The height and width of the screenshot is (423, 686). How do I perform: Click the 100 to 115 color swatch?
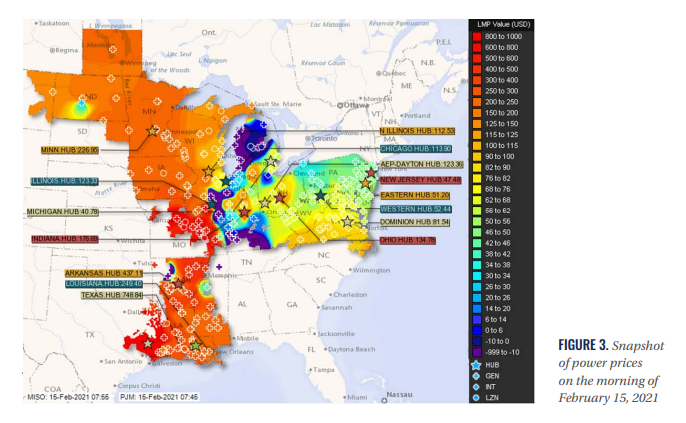[x=476, y=146]
